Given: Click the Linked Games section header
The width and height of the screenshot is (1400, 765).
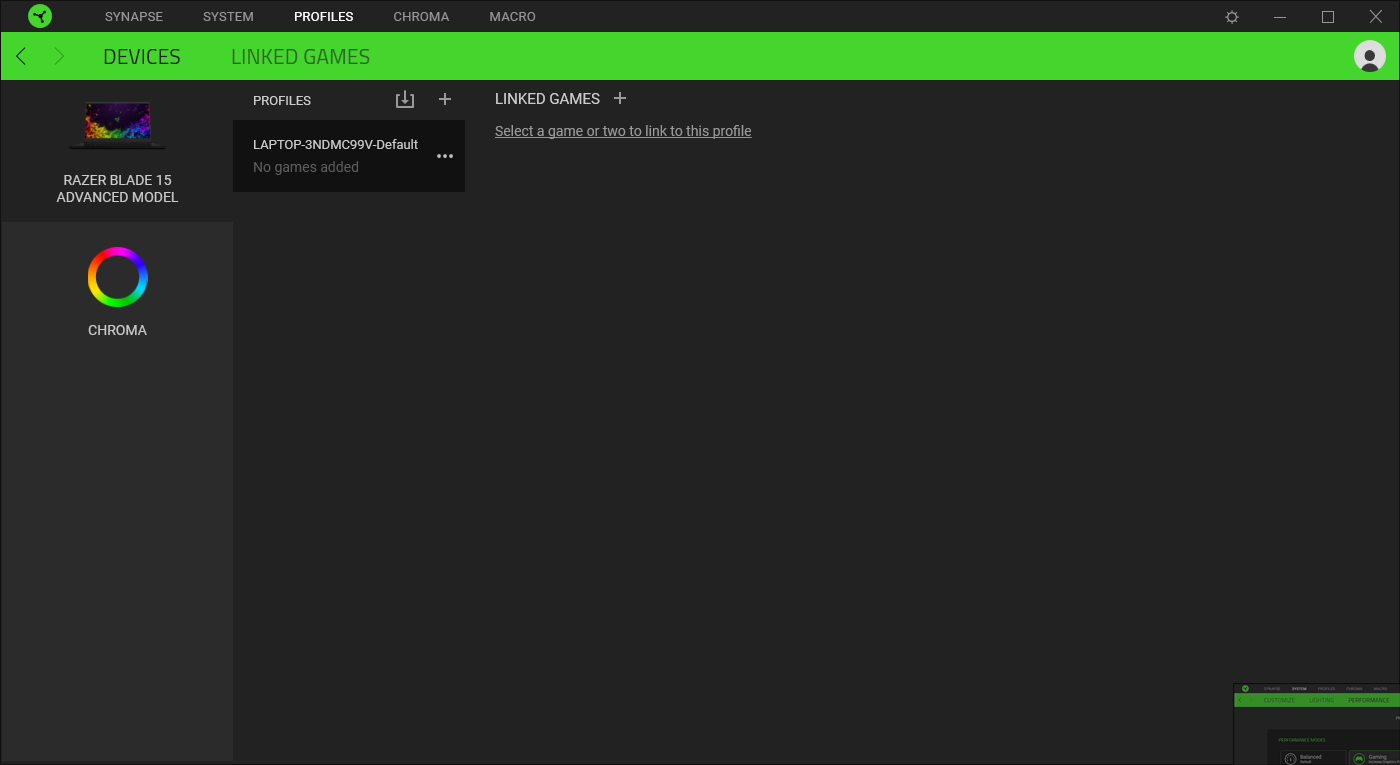Looking at the screenshot, I should tap(547, 99).
